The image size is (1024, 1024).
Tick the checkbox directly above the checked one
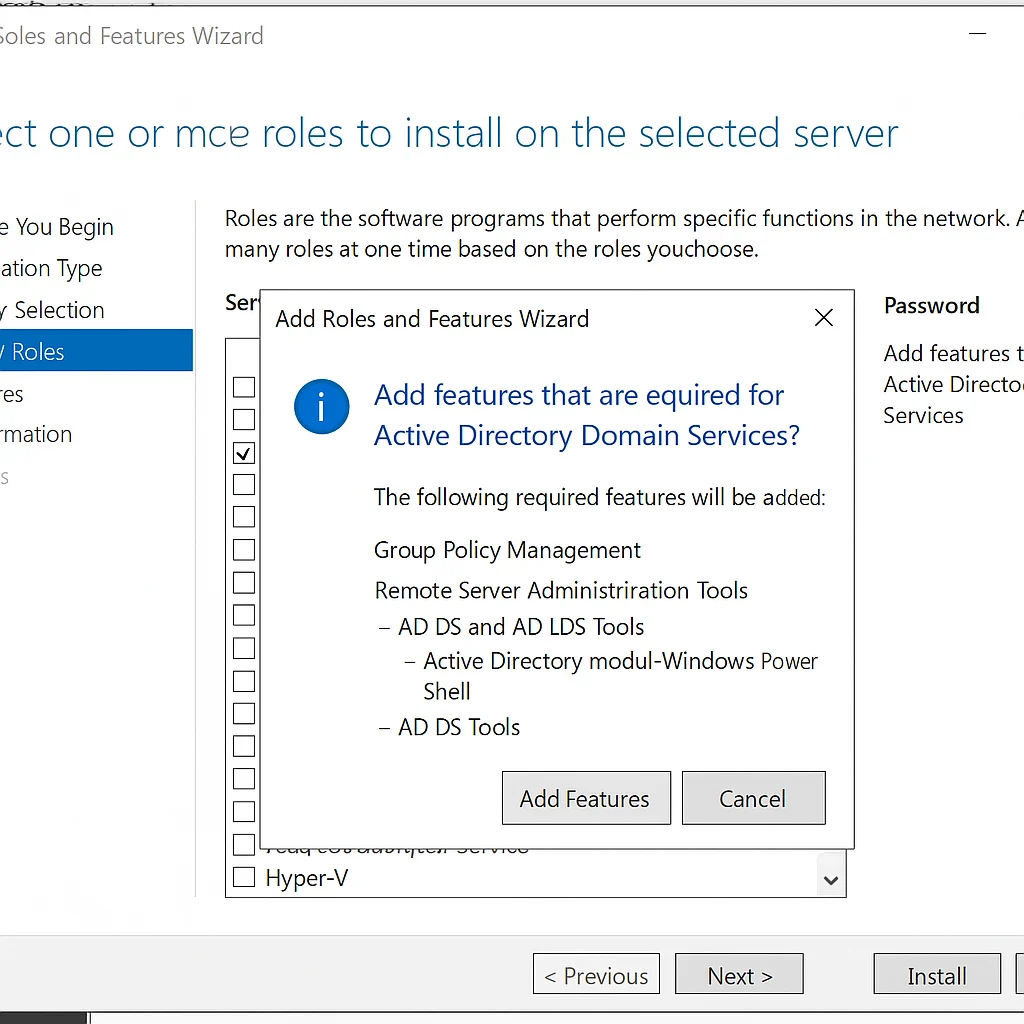[244, 419]
